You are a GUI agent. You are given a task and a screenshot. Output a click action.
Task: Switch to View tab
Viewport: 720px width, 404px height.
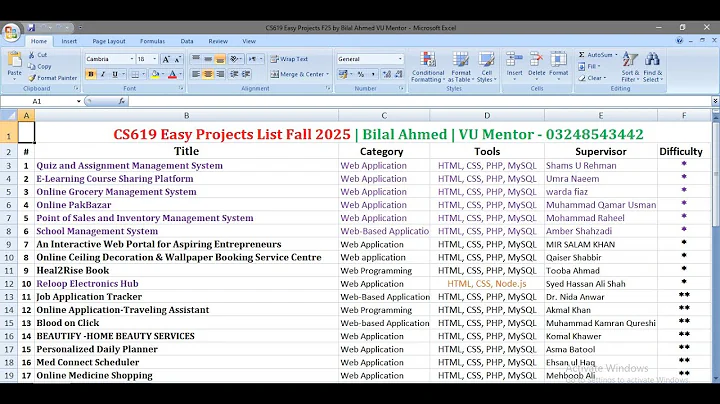tap(249, 41)
